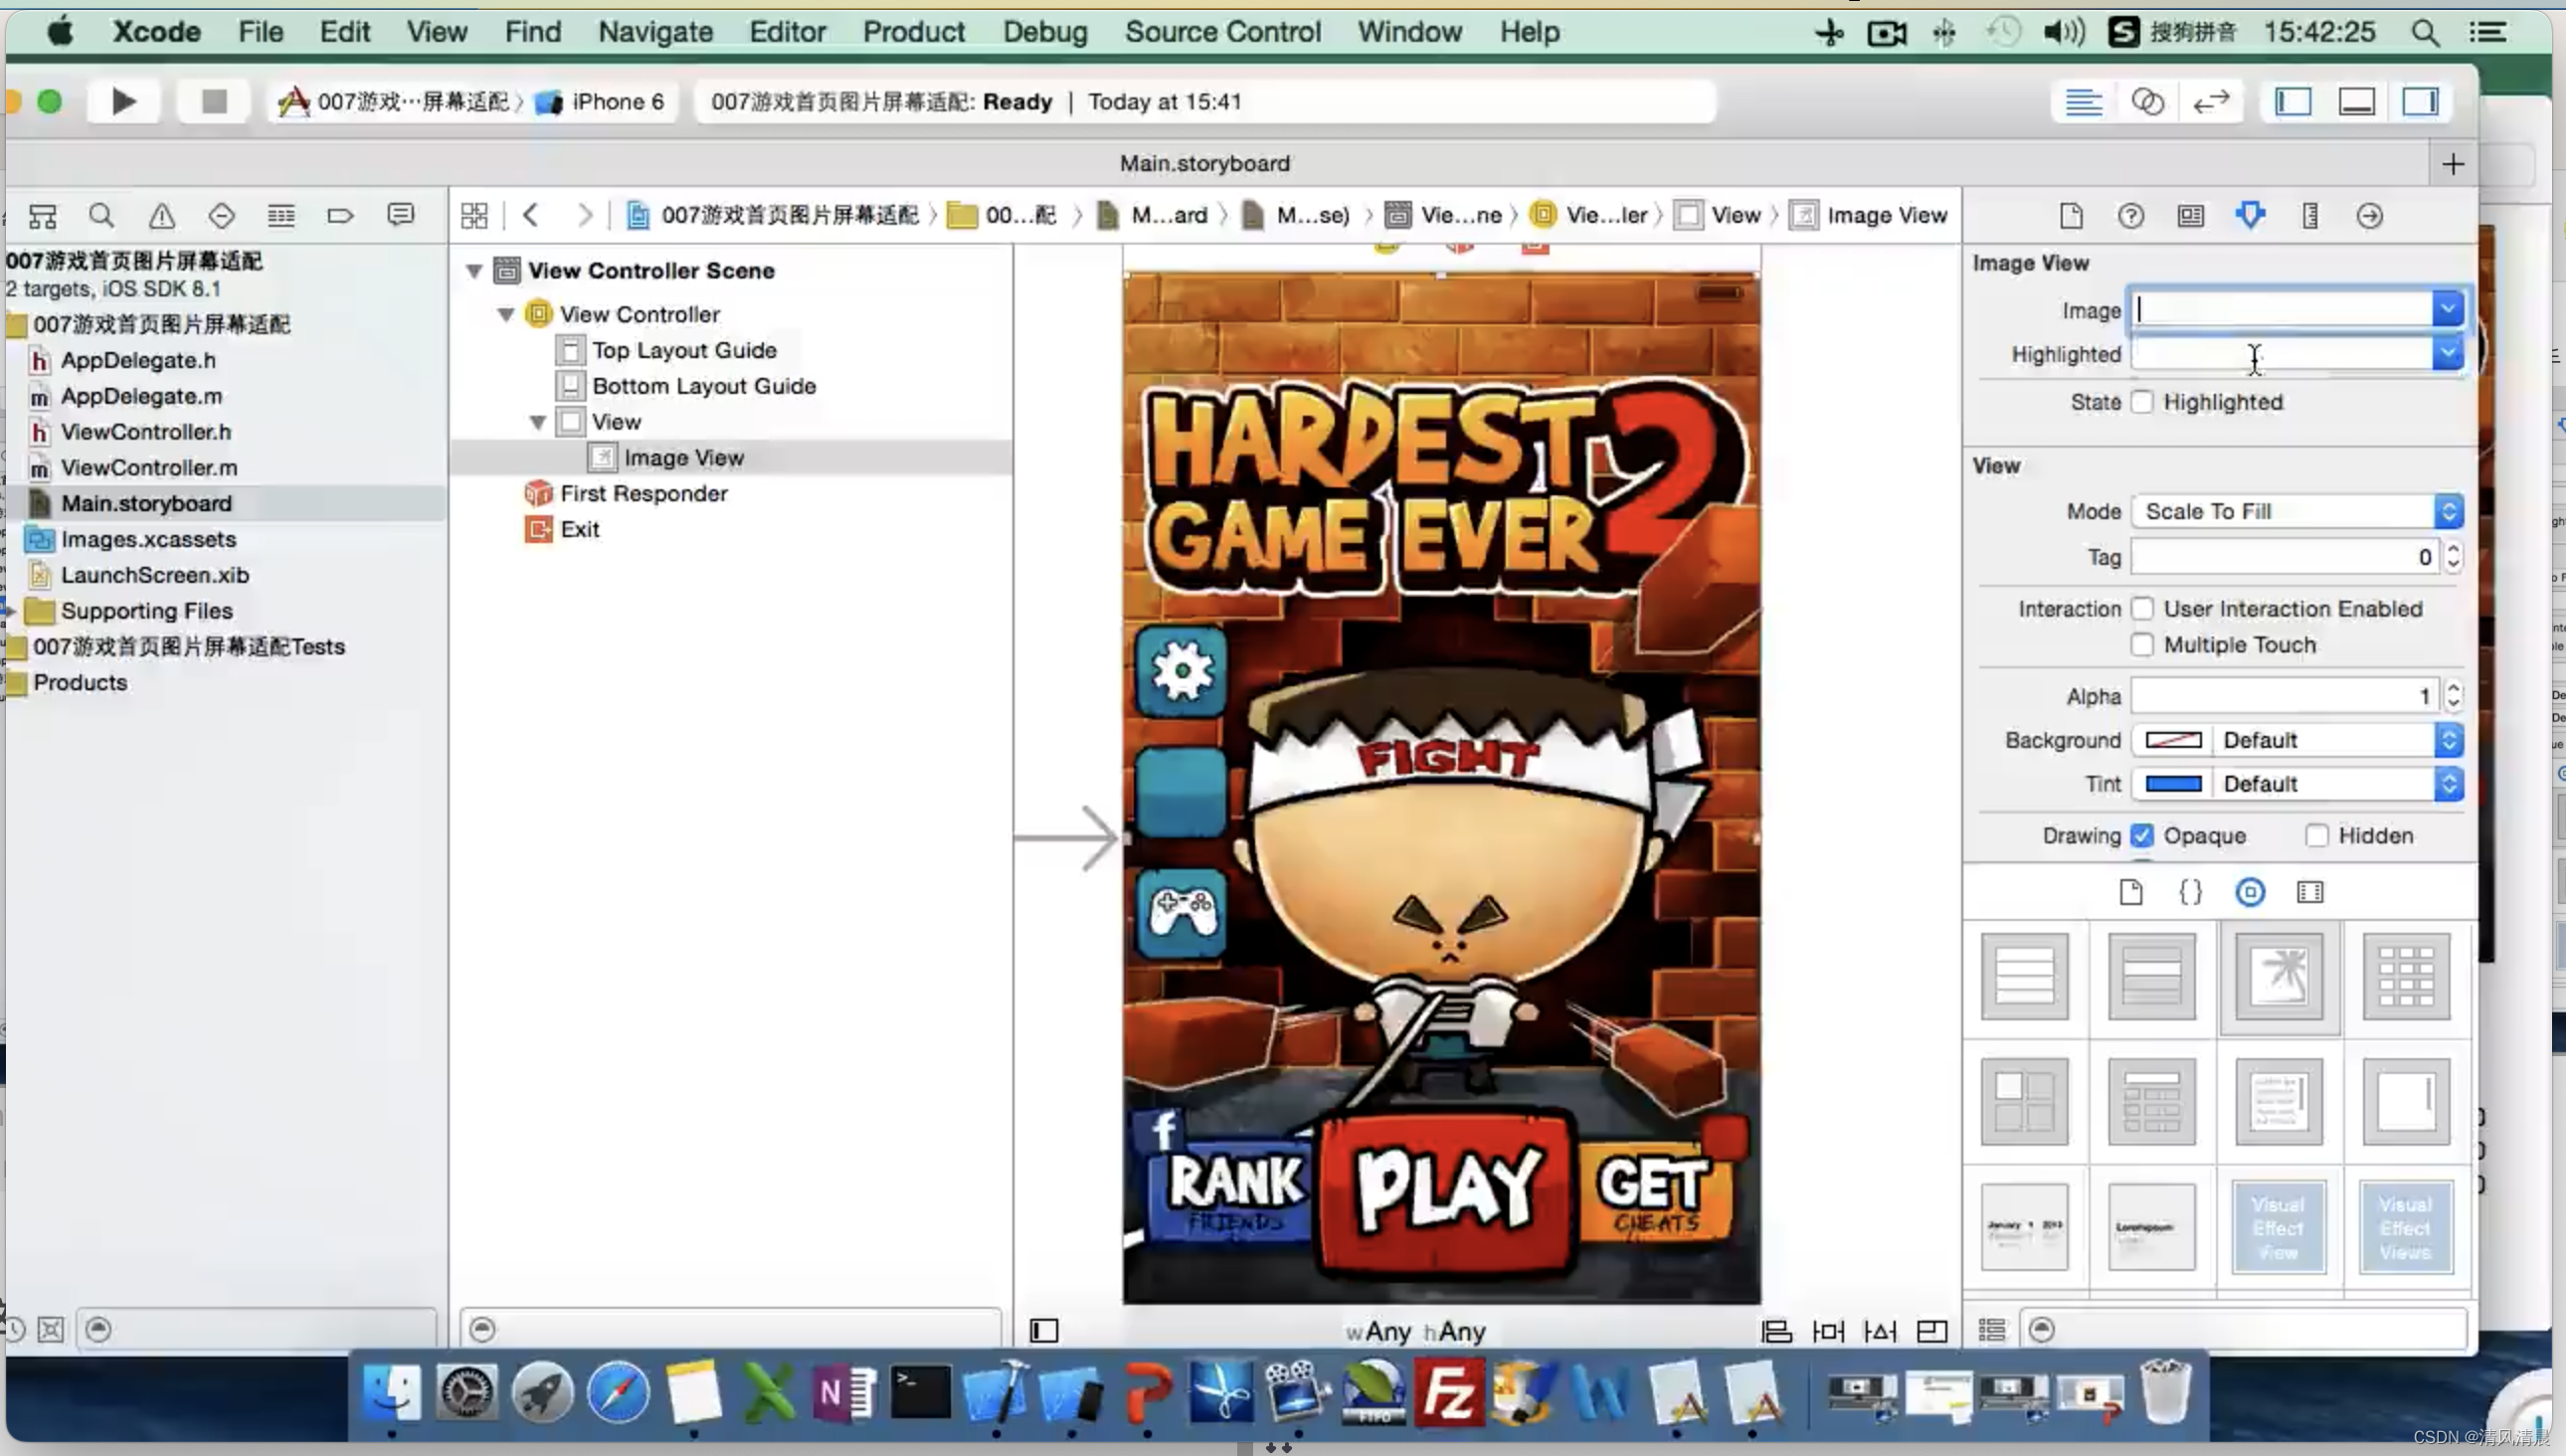Show the Standard editor
The height and width of the screenshot is (1456, 2566).
(2083, 102)
